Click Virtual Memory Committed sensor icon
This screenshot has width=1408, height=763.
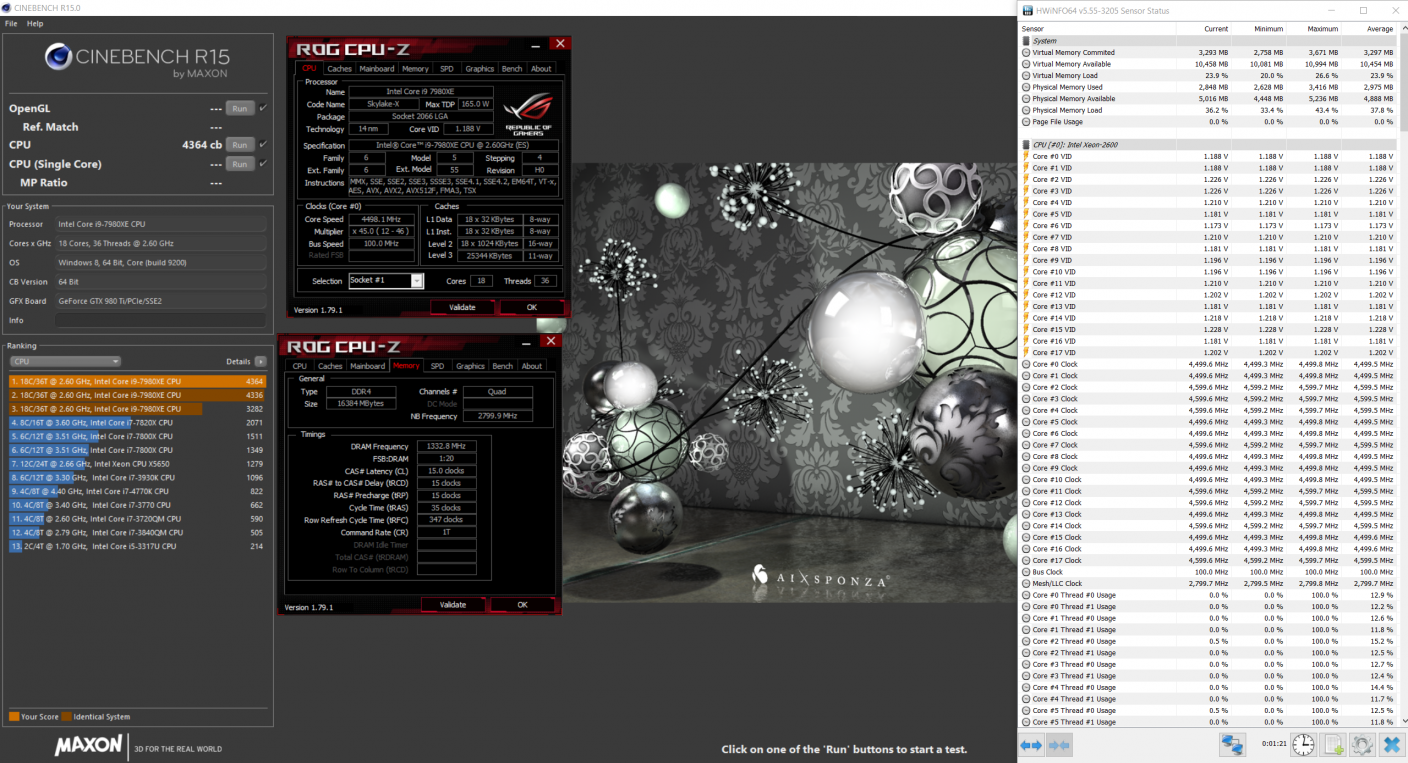click(1026, 52)
